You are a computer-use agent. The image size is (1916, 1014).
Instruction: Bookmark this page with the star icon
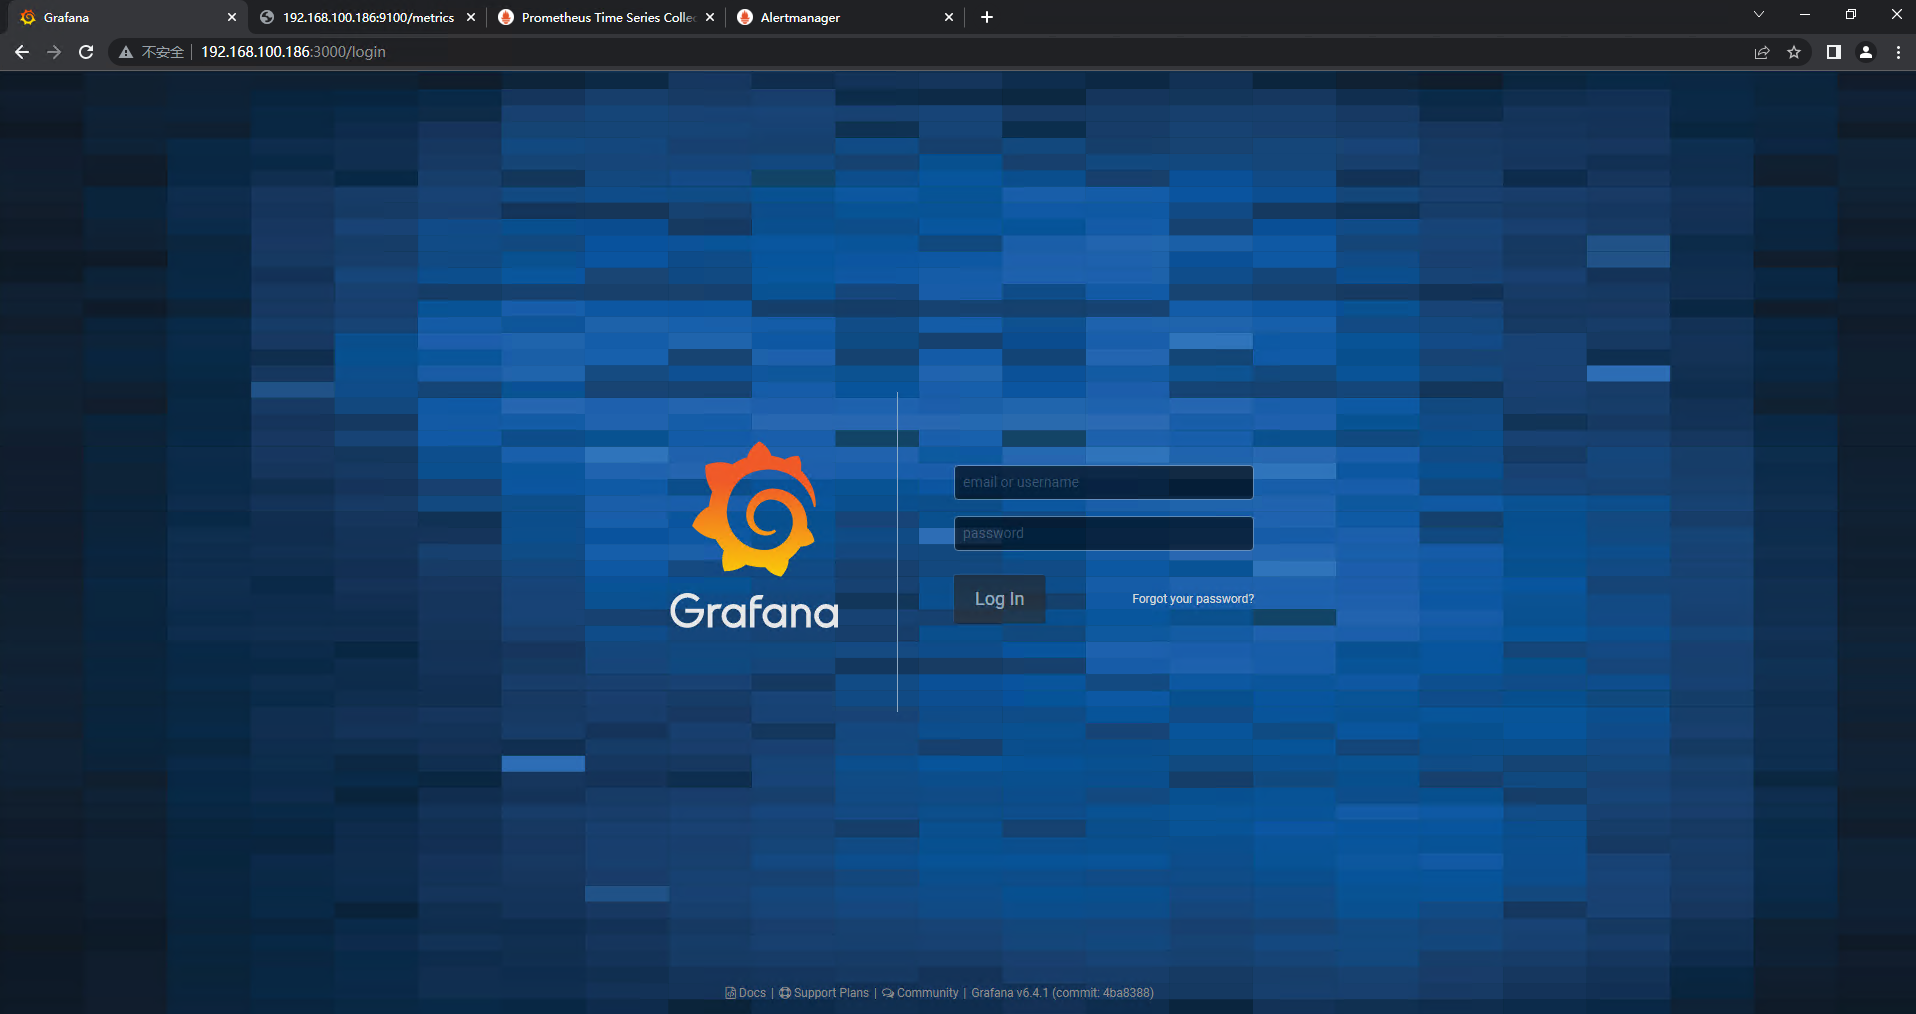click(1794, 52)
